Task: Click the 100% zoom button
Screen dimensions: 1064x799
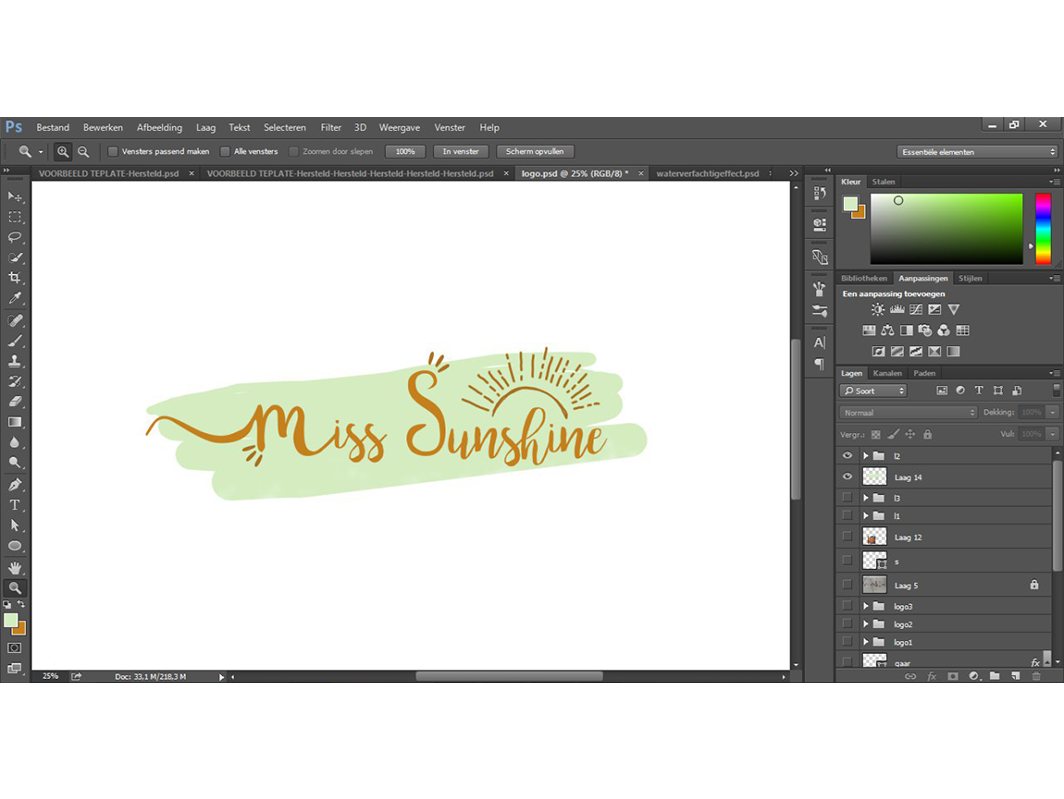Action: coord(405,151)
